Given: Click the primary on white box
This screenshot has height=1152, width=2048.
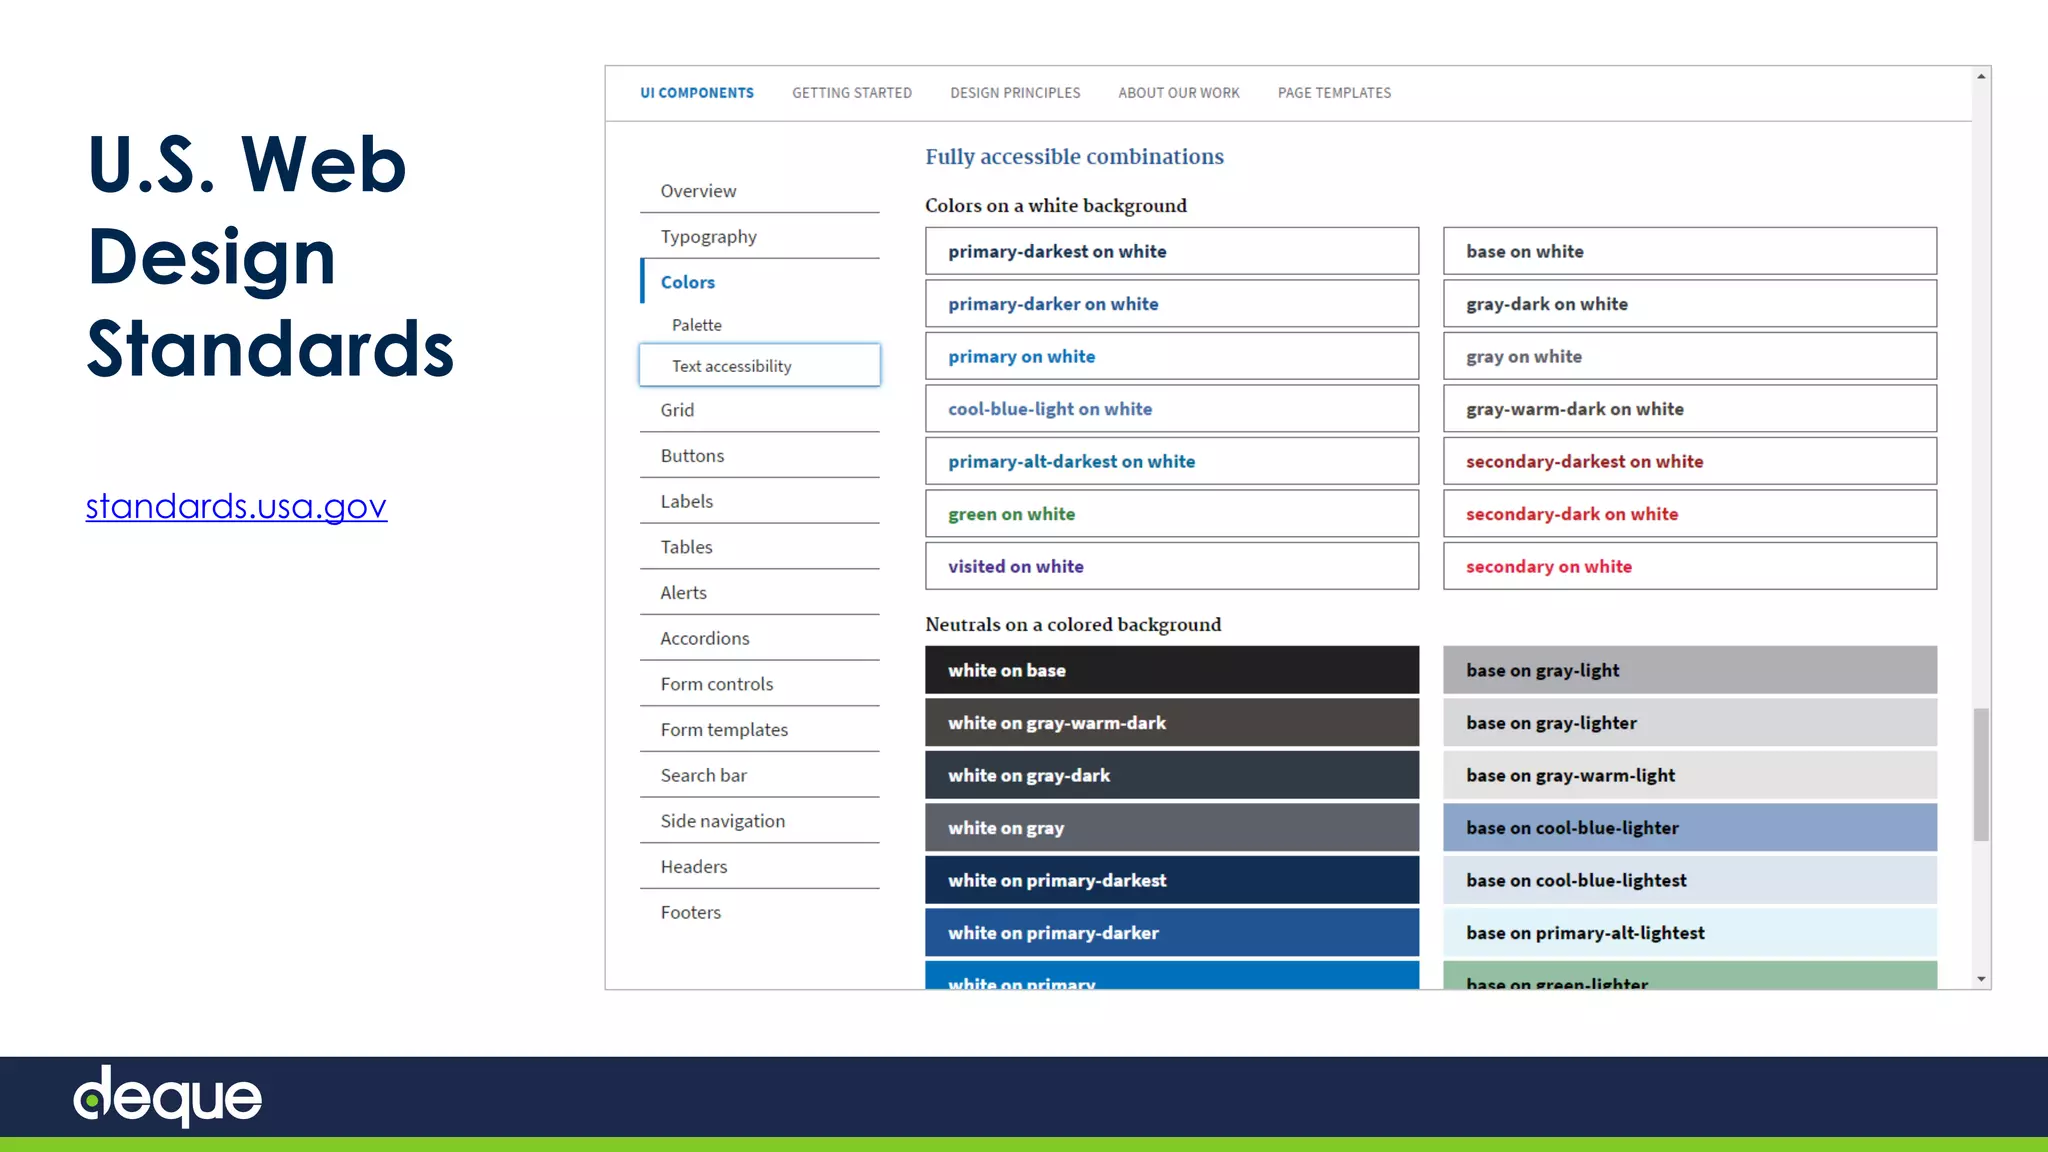Looking at the screenshot, I should click(1172, 356).
